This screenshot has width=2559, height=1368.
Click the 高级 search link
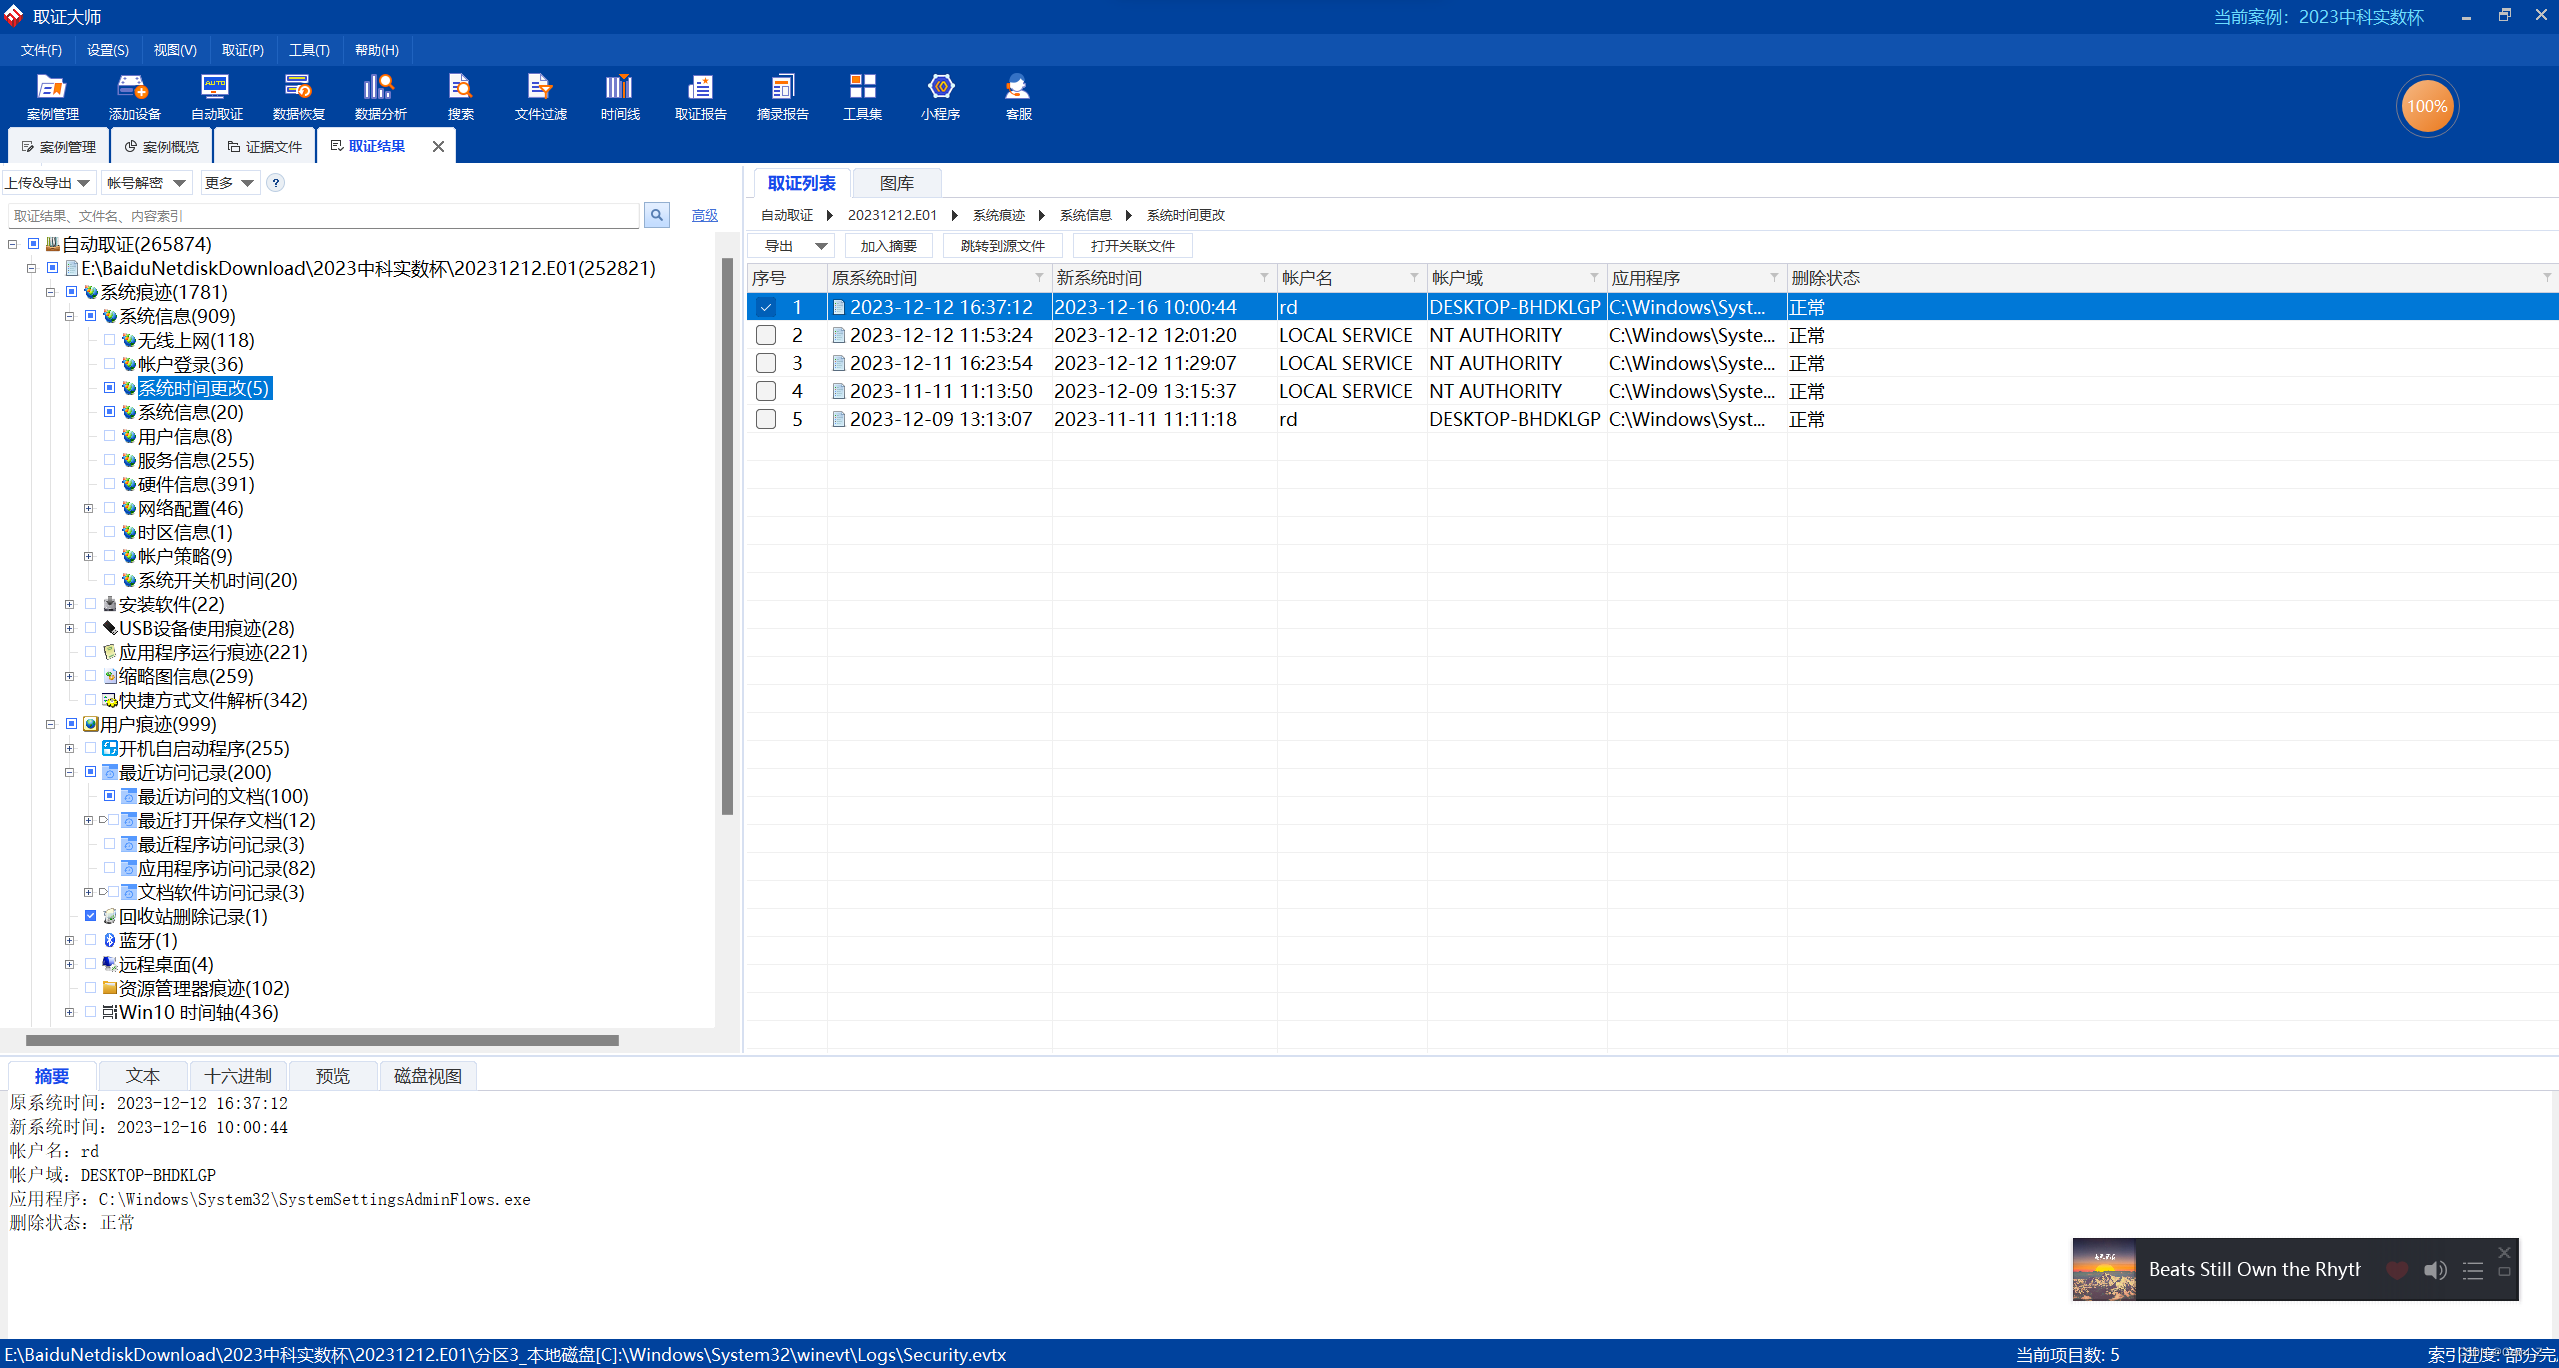tap(704, 215)
